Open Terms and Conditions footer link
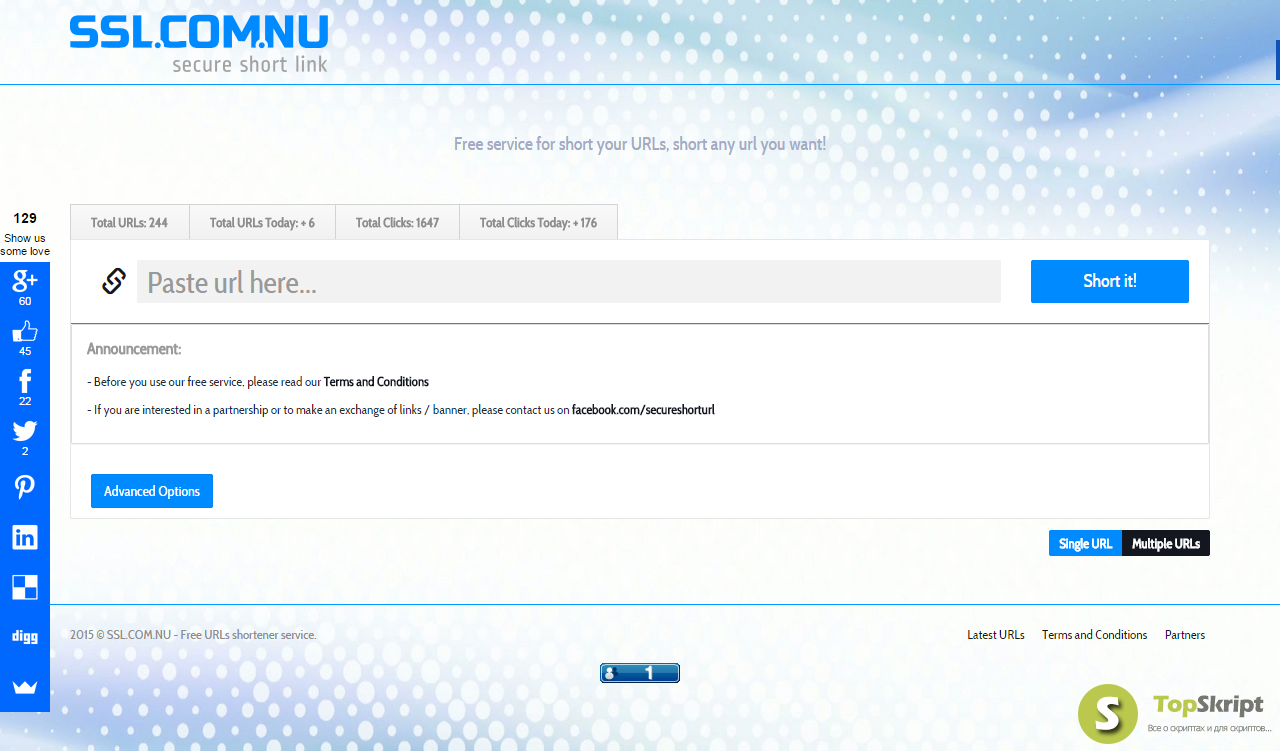The image size is (1280, 751). (x=1095, y=635)
